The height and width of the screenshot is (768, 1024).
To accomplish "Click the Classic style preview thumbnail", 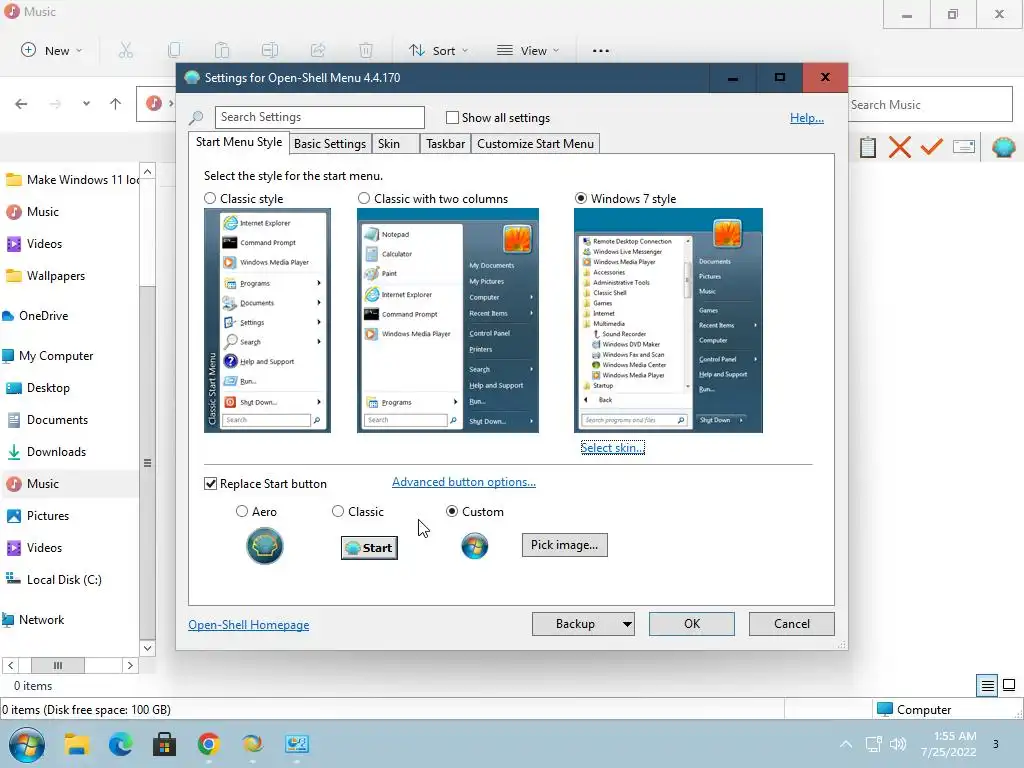I will coord(267,321).
